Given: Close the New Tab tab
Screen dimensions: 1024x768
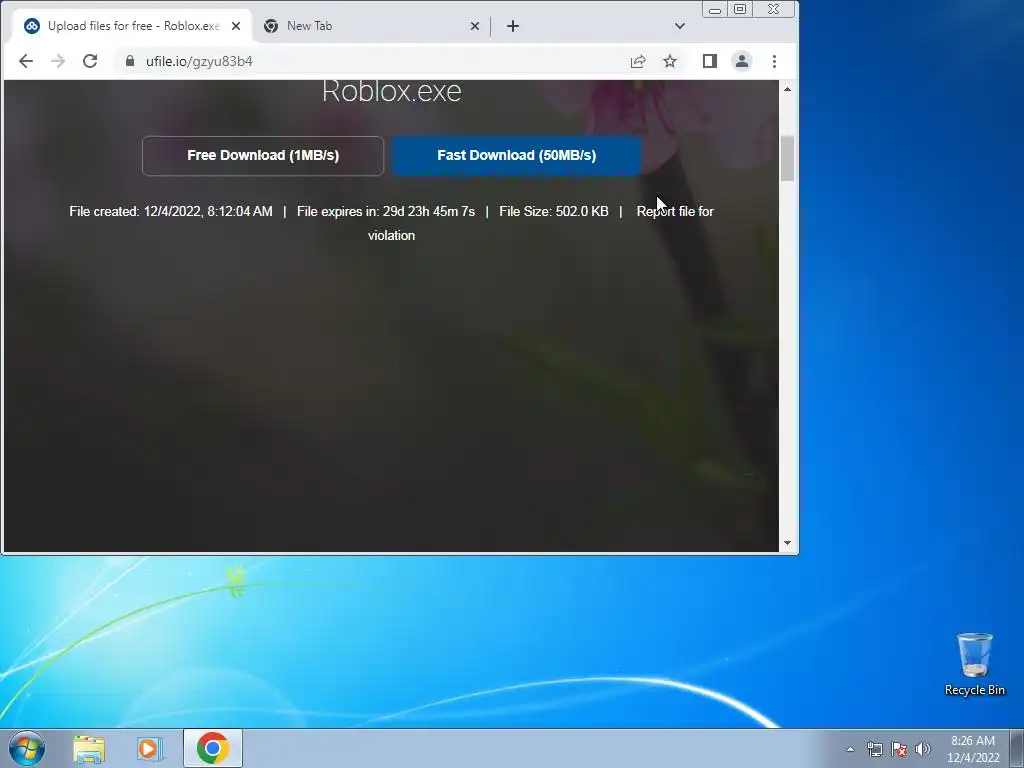Looking at the screenshot, I should point(475,26).
